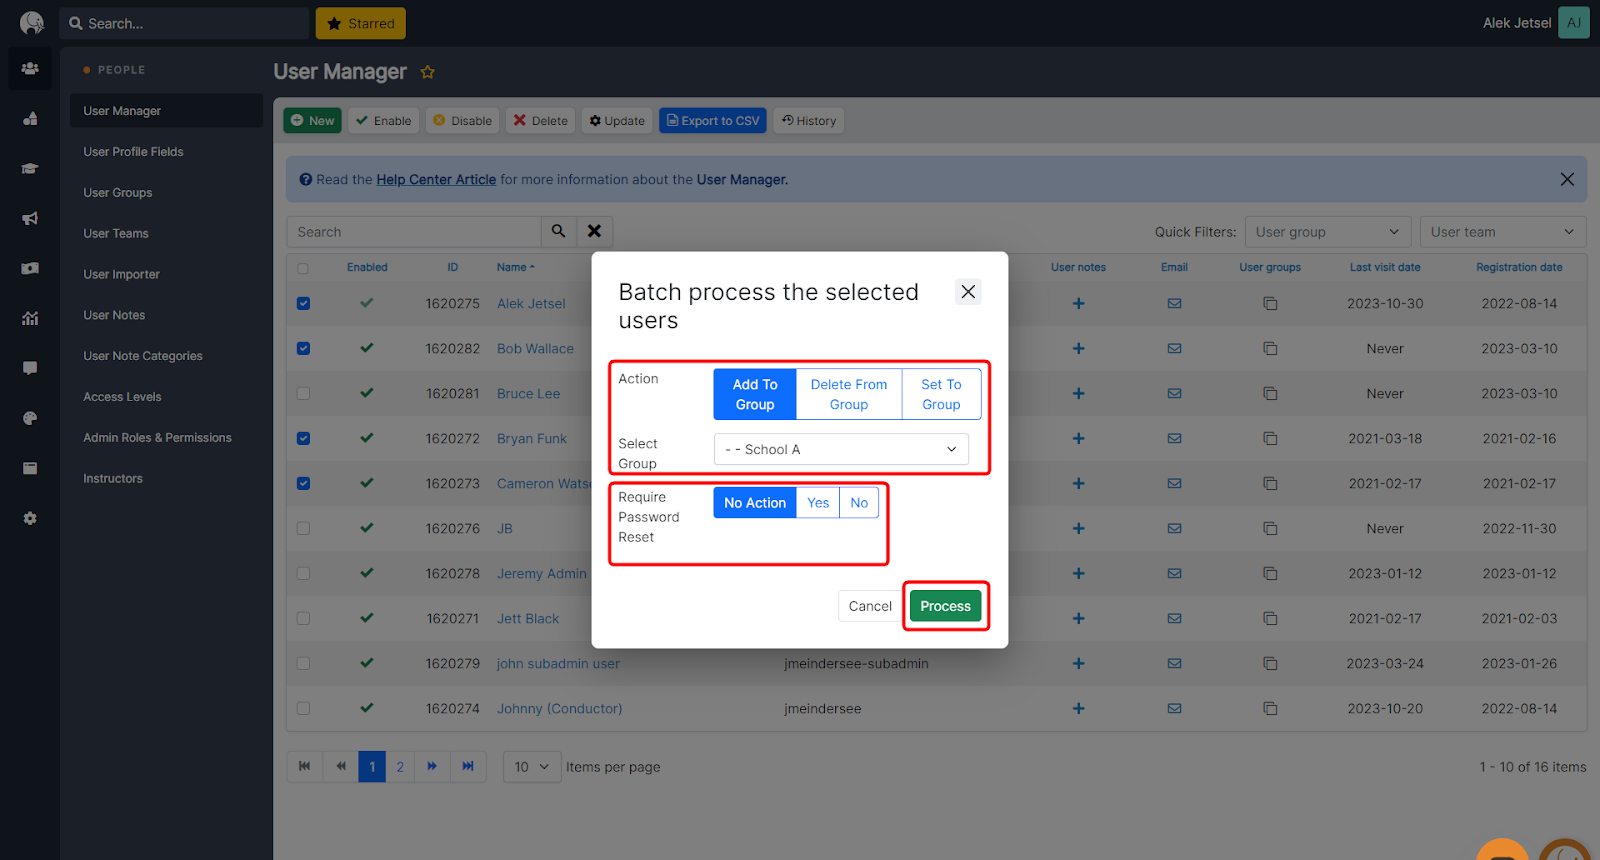Uncheck Bryan Funk row checkbox
This screenshot has height=860, width=1600.
point(303,438)
